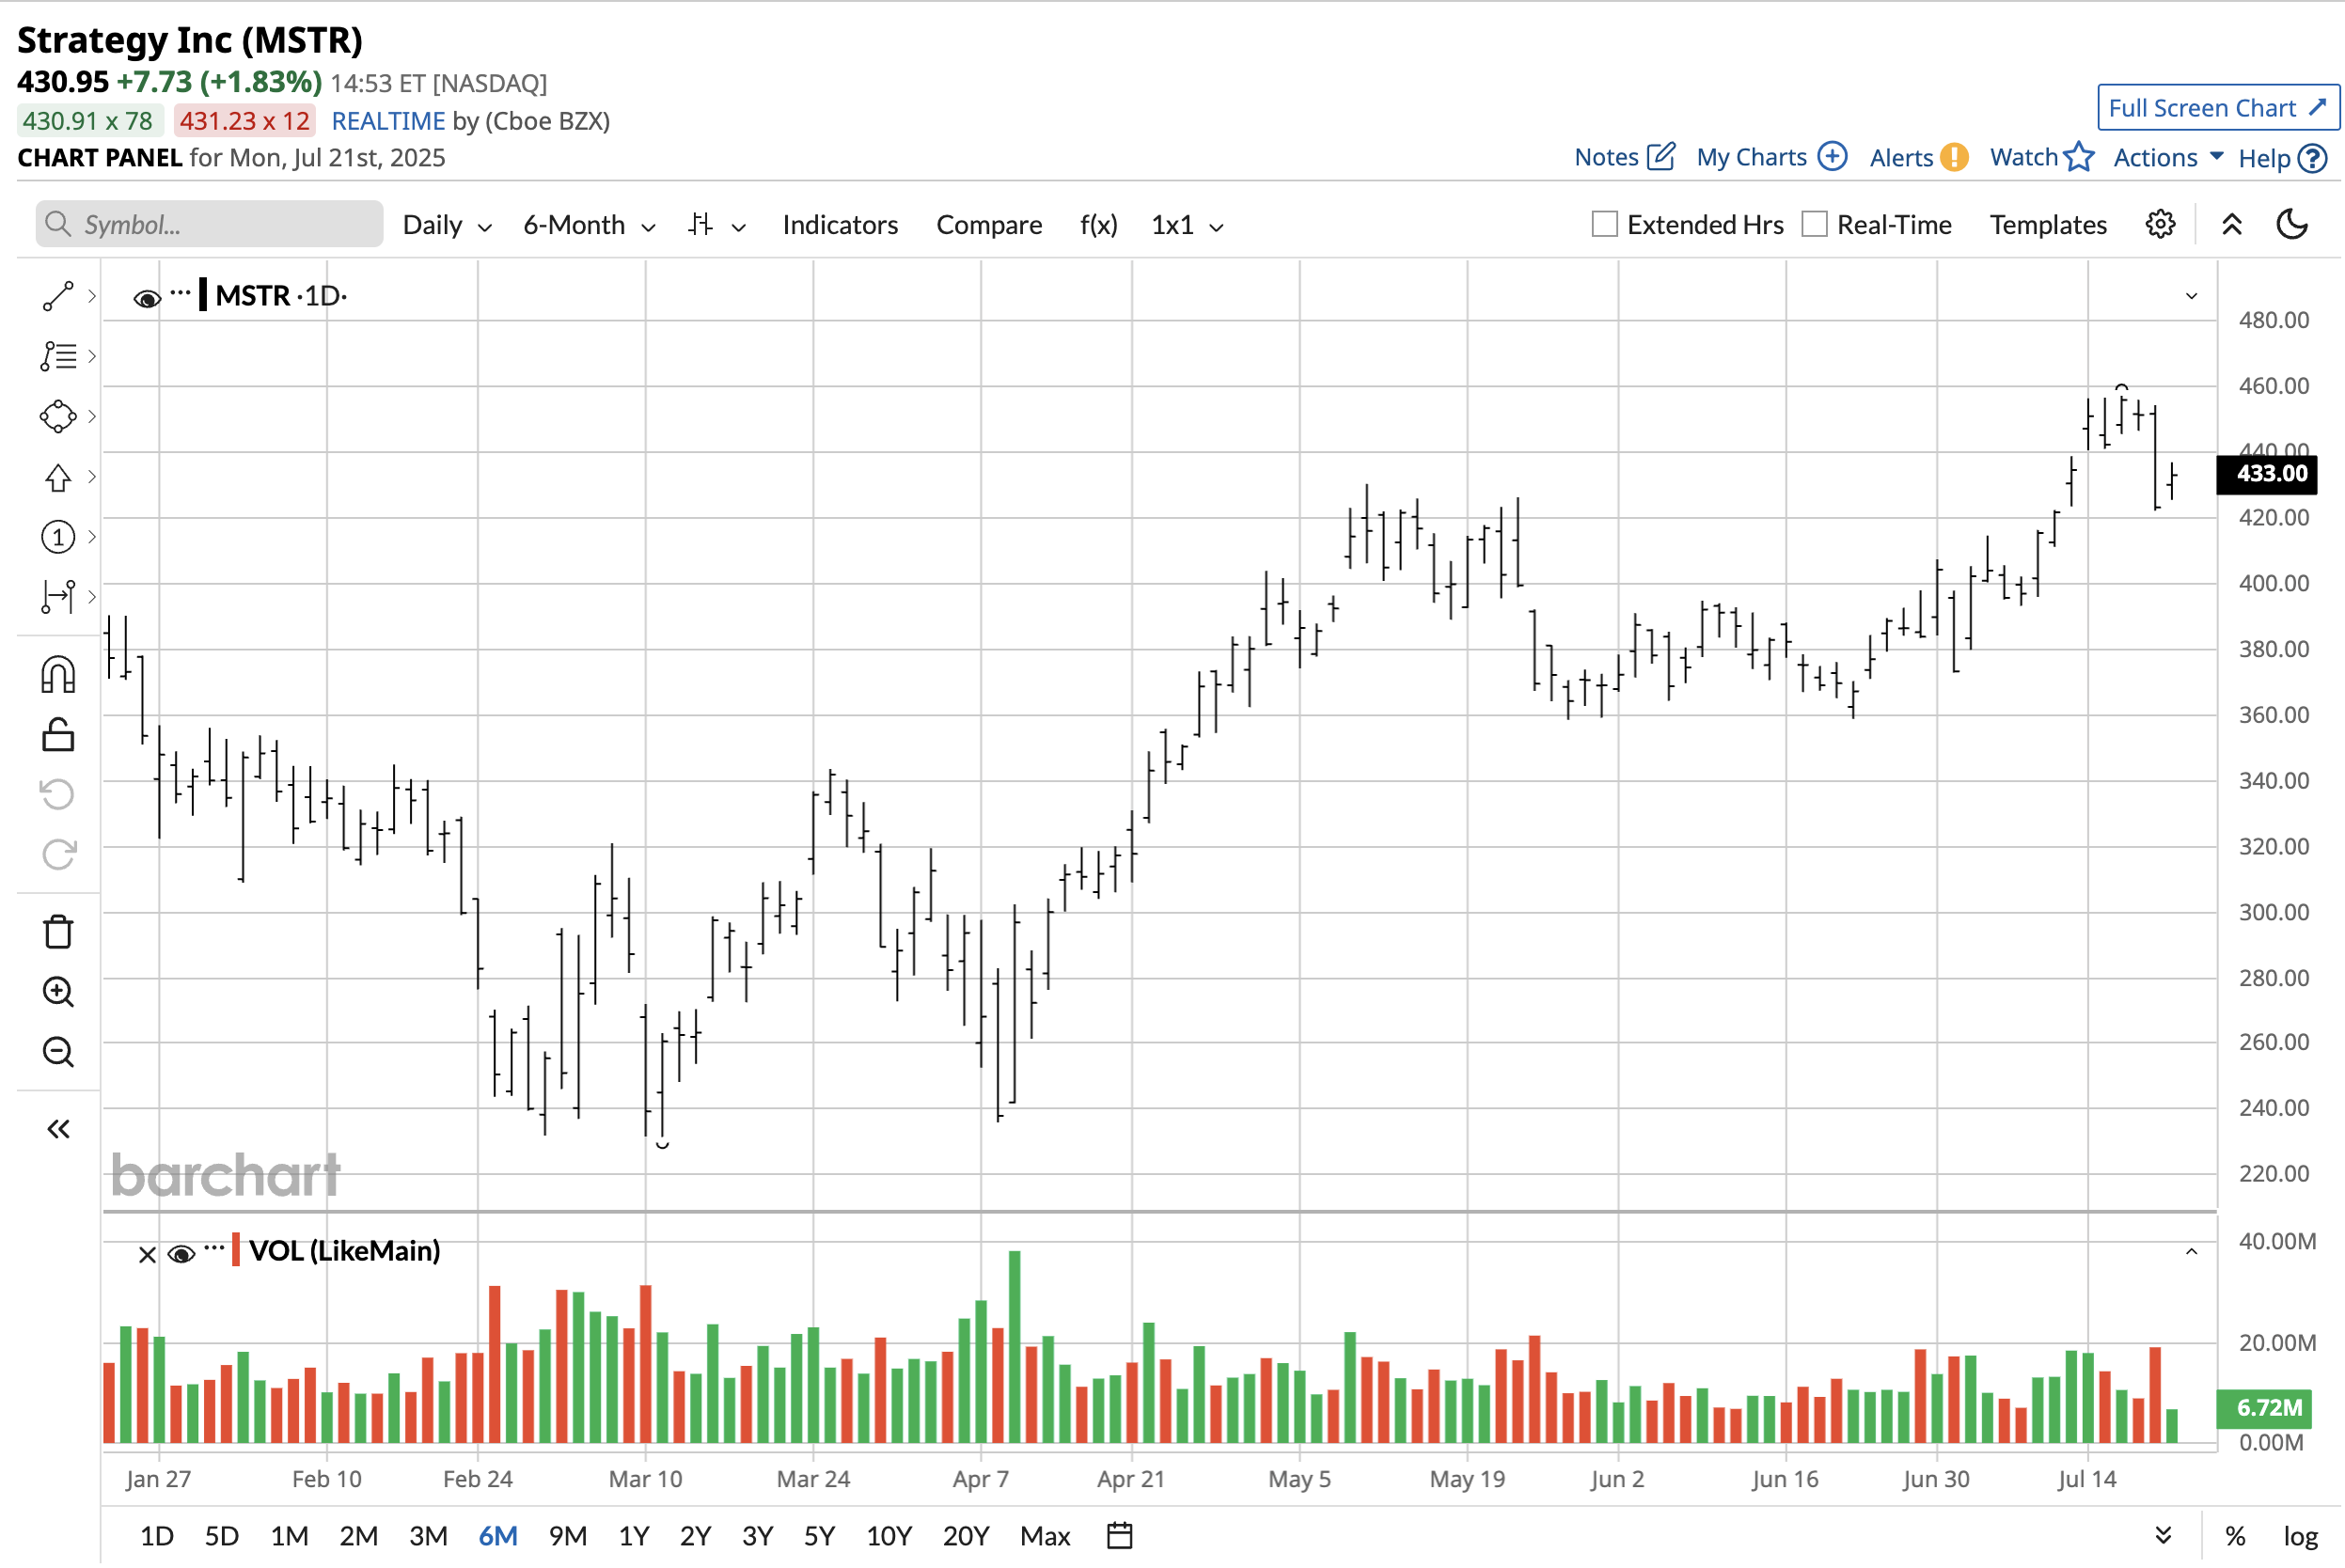Open VOL indicator more options dots
Viewport: 2345px width, 1568px height.
coord(214,1248)
